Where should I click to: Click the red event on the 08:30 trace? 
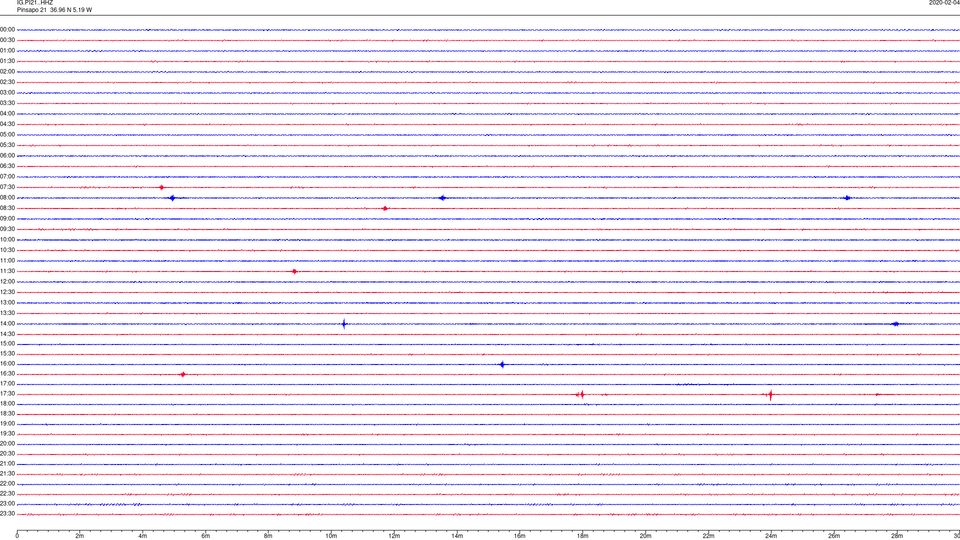385,209
